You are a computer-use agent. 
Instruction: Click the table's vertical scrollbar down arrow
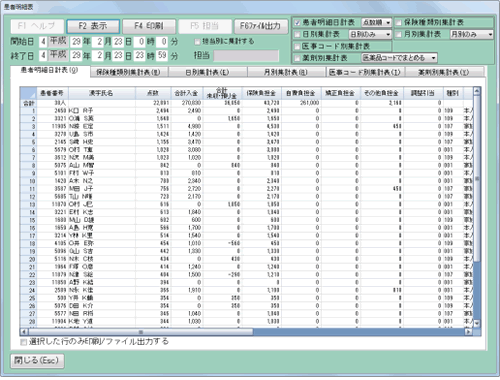pyautogui.click(x=477, y=323)
